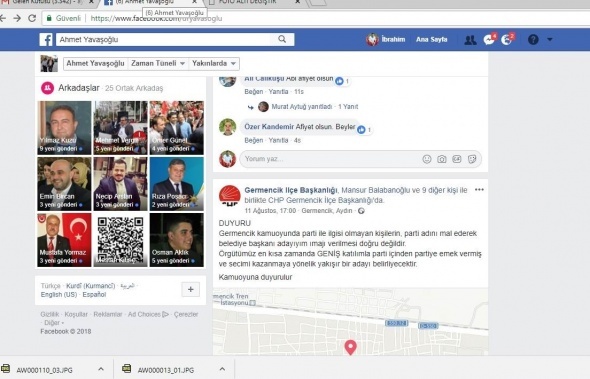Open Rıza Posacı friend thumbnail

tap(176, 184)
